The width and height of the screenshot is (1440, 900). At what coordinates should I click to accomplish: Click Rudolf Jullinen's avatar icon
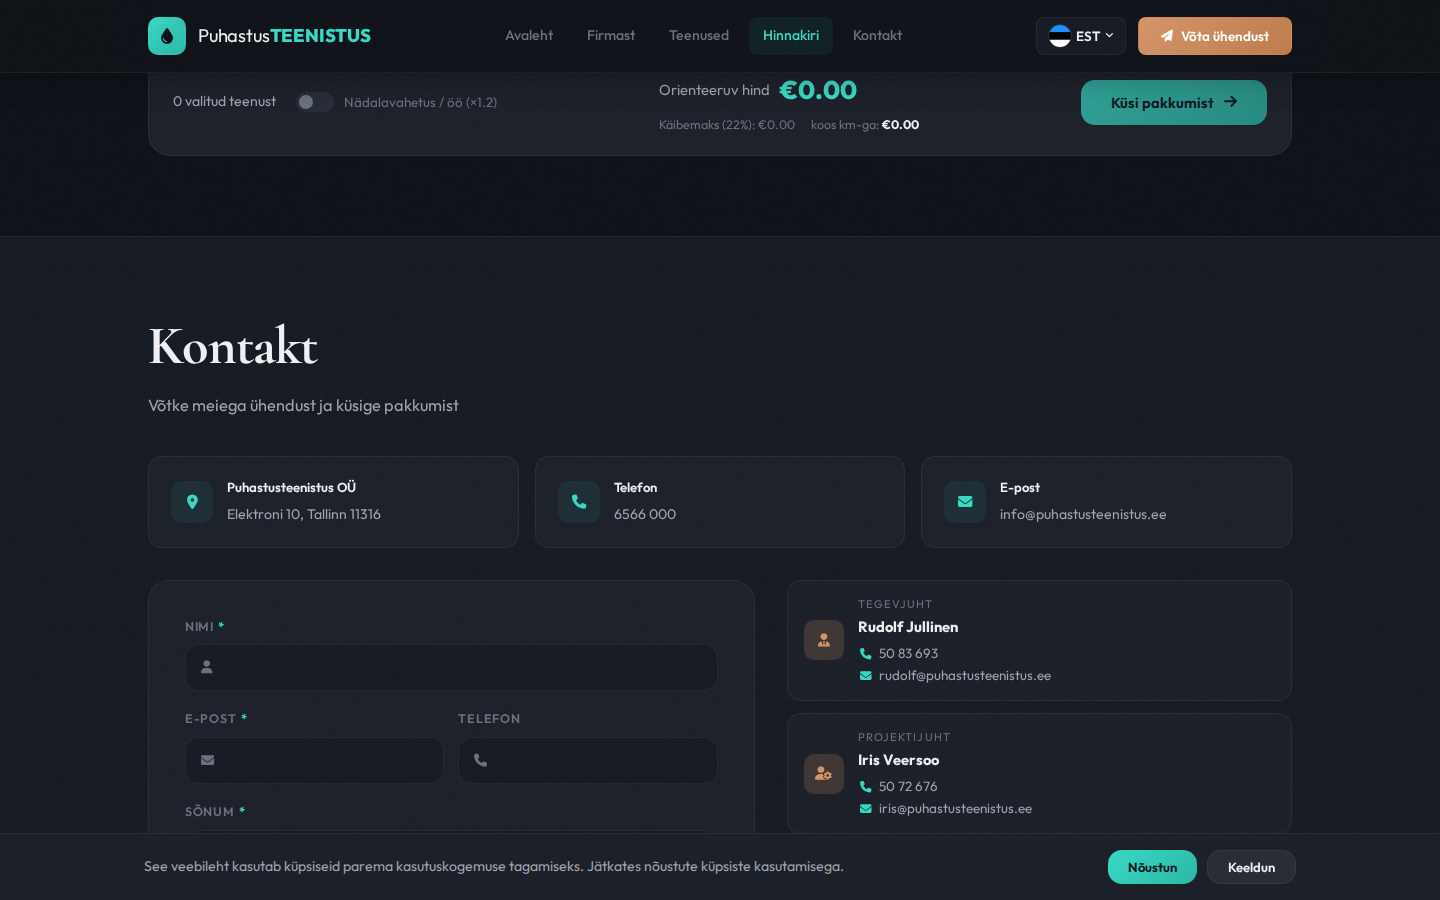click(x=824, y=640)
